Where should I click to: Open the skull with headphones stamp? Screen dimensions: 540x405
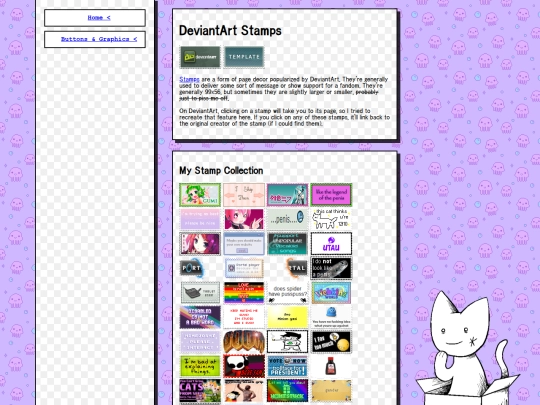244,366
